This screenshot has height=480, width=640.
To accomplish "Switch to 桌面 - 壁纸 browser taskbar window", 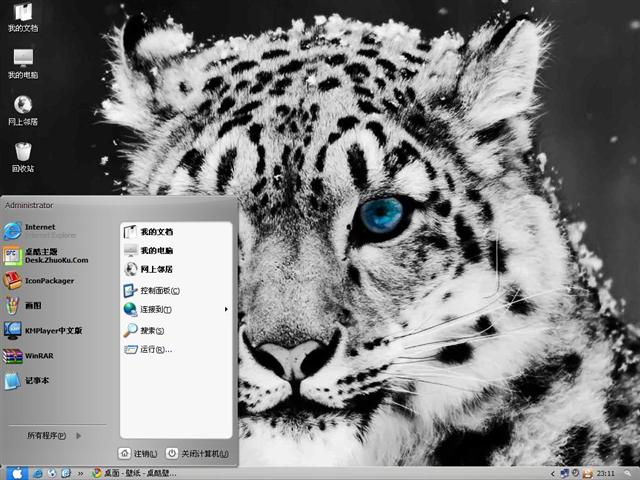I will 135,473.
